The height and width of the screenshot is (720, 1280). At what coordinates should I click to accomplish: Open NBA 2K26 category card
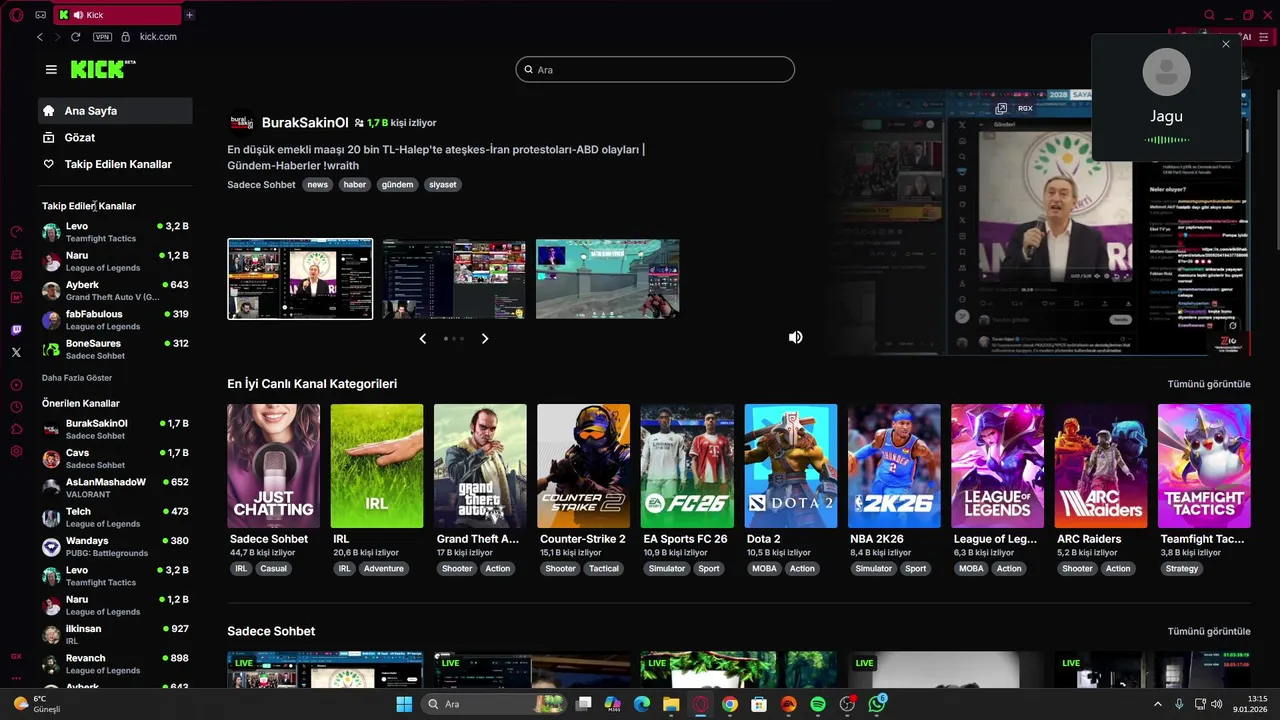coord(894,466)
